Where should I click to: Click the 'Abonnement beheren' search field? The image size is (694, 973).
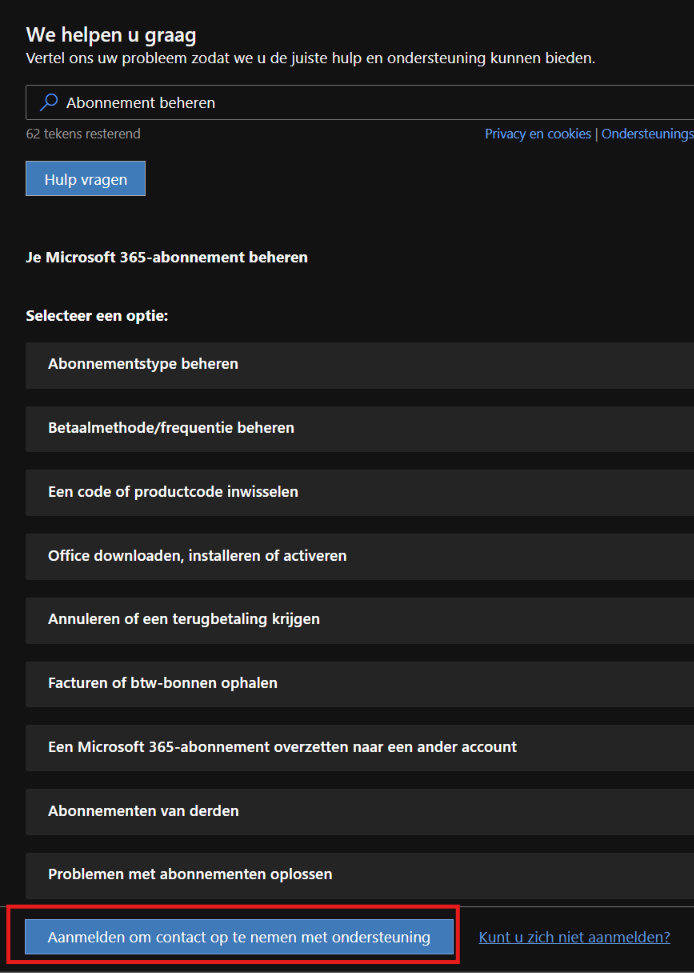point(360,102)
